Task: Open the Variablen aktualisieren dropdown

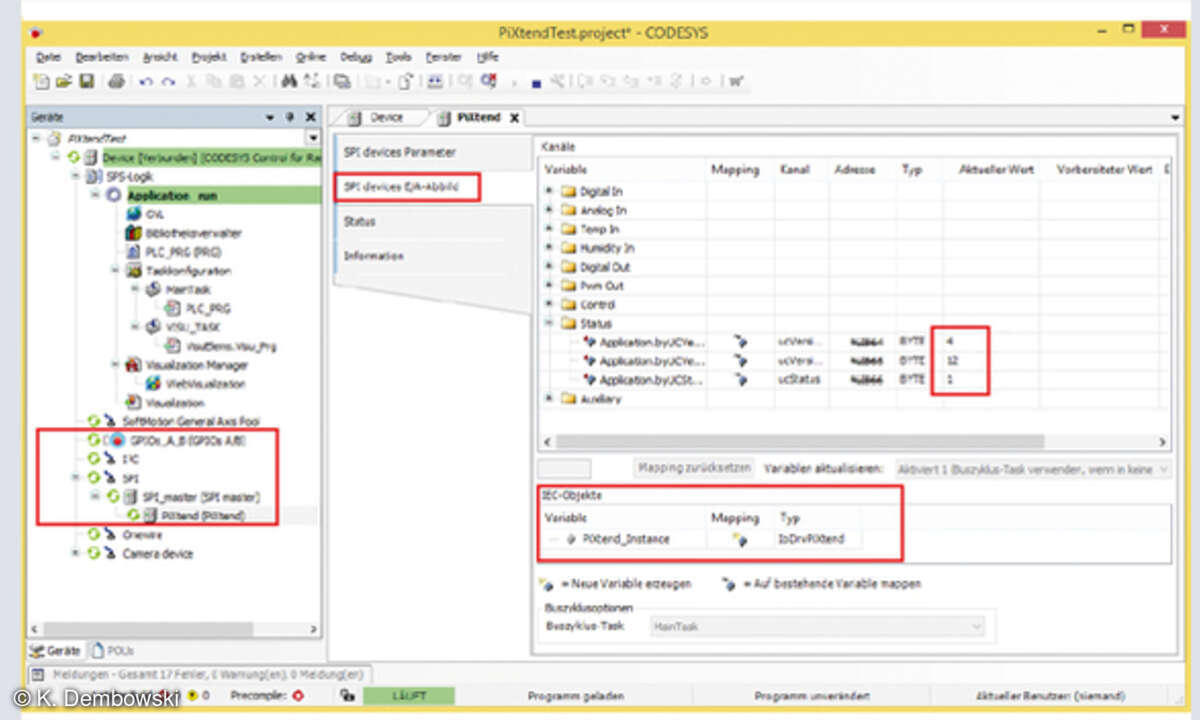Action: 1032,469
